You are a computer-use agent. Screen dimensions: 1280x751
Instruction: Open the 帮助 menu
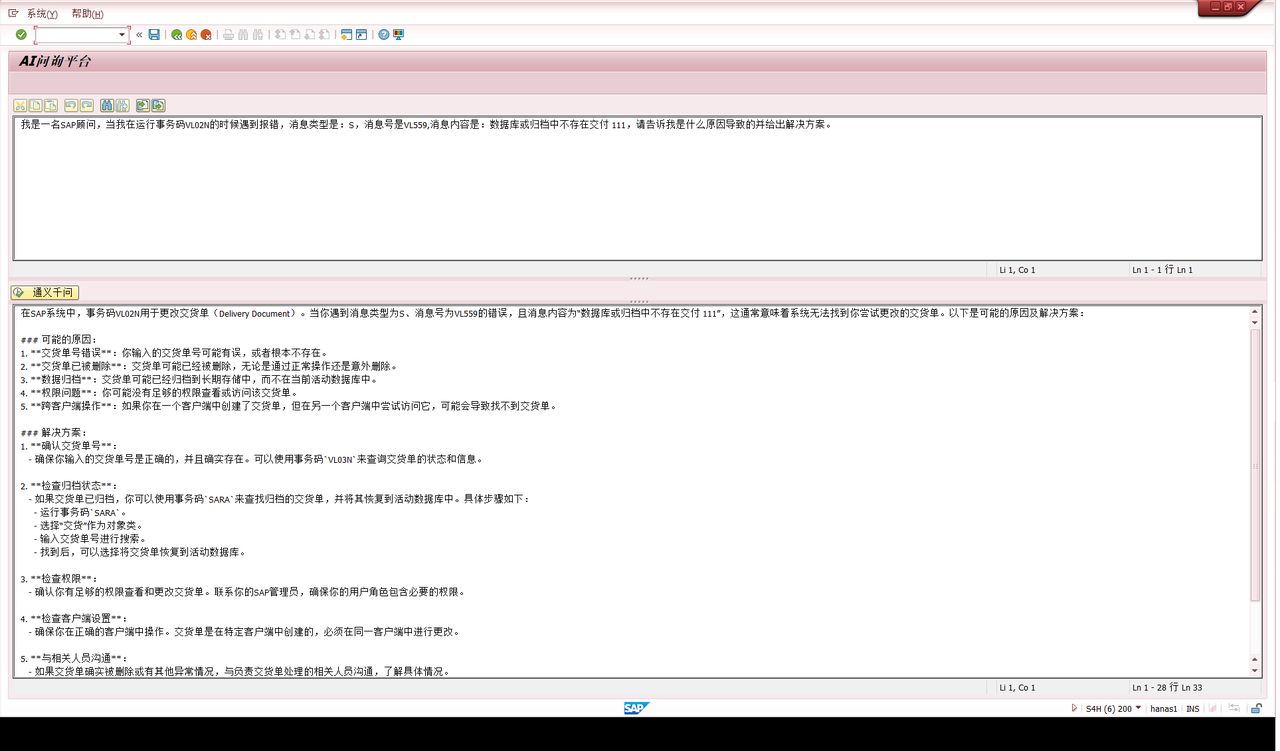(87, 13)
